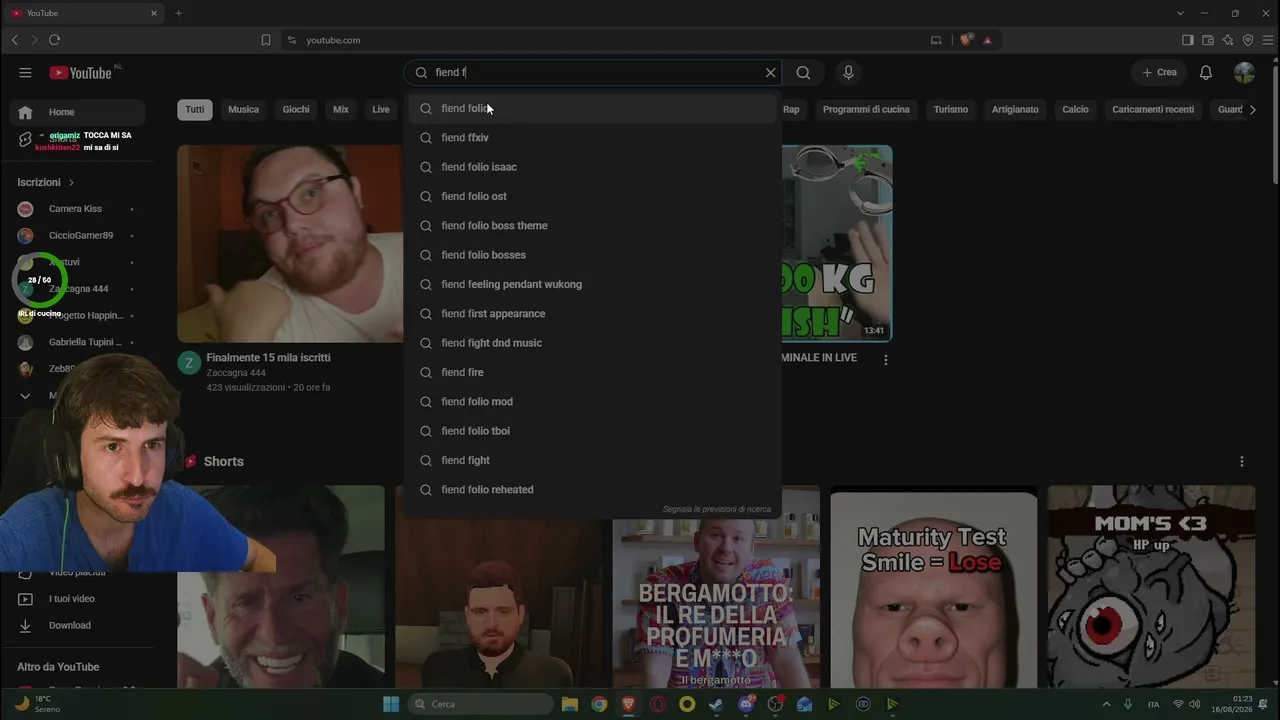The image size is (1280, 720).
Task: Select 'fiend folio boss theme' suggestion
Action: [x=592, y=226]
